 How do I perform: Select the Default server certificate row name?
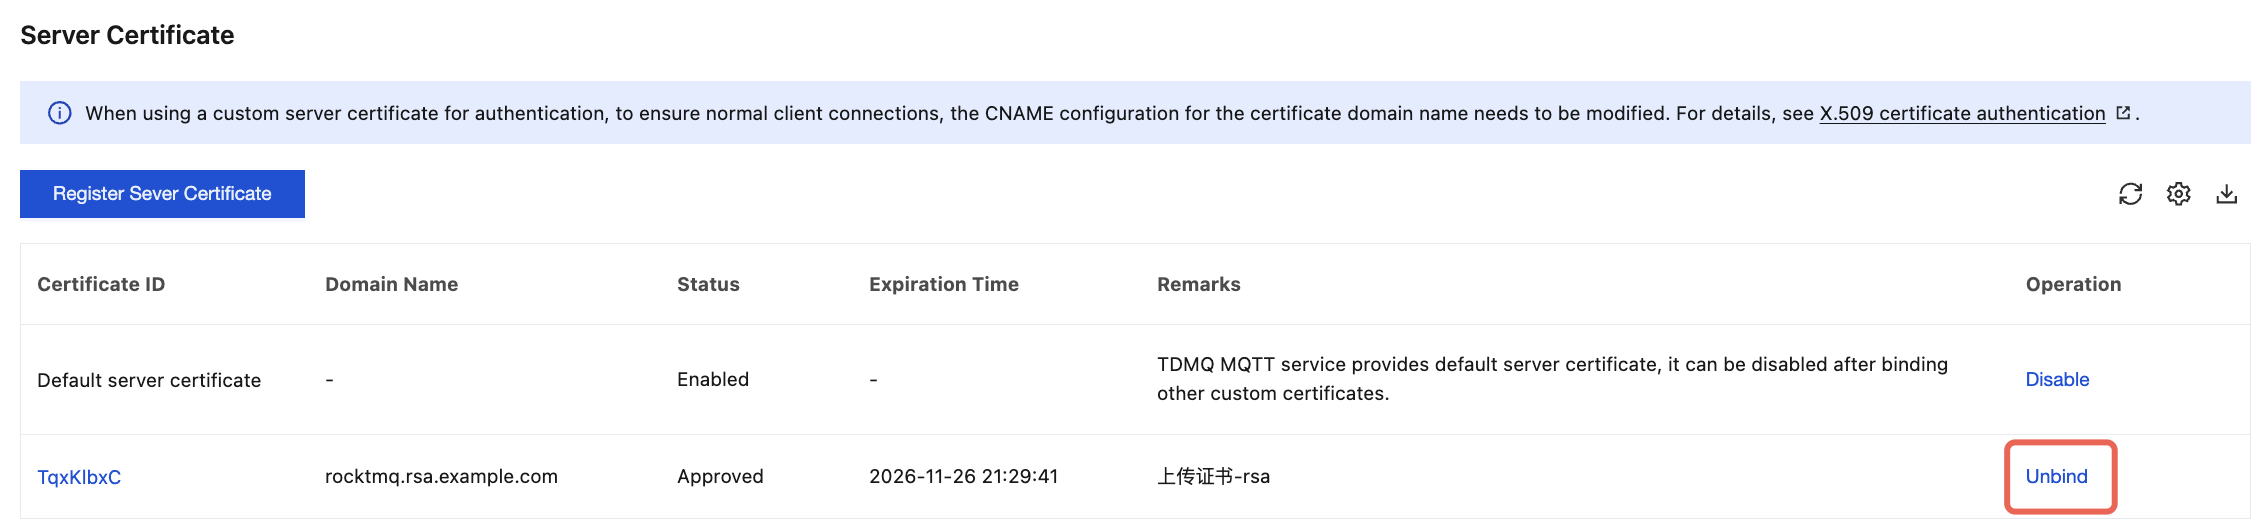[149, 380]
